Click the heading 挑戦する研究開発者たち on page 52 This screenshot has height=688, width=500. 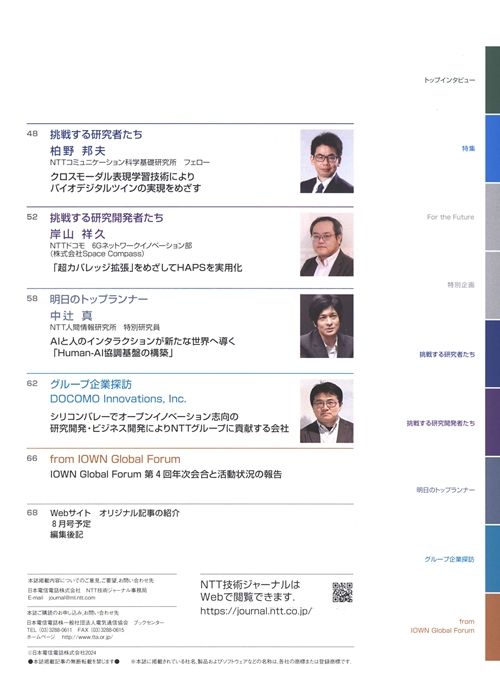pyautogui.click(x=107, y=218)
